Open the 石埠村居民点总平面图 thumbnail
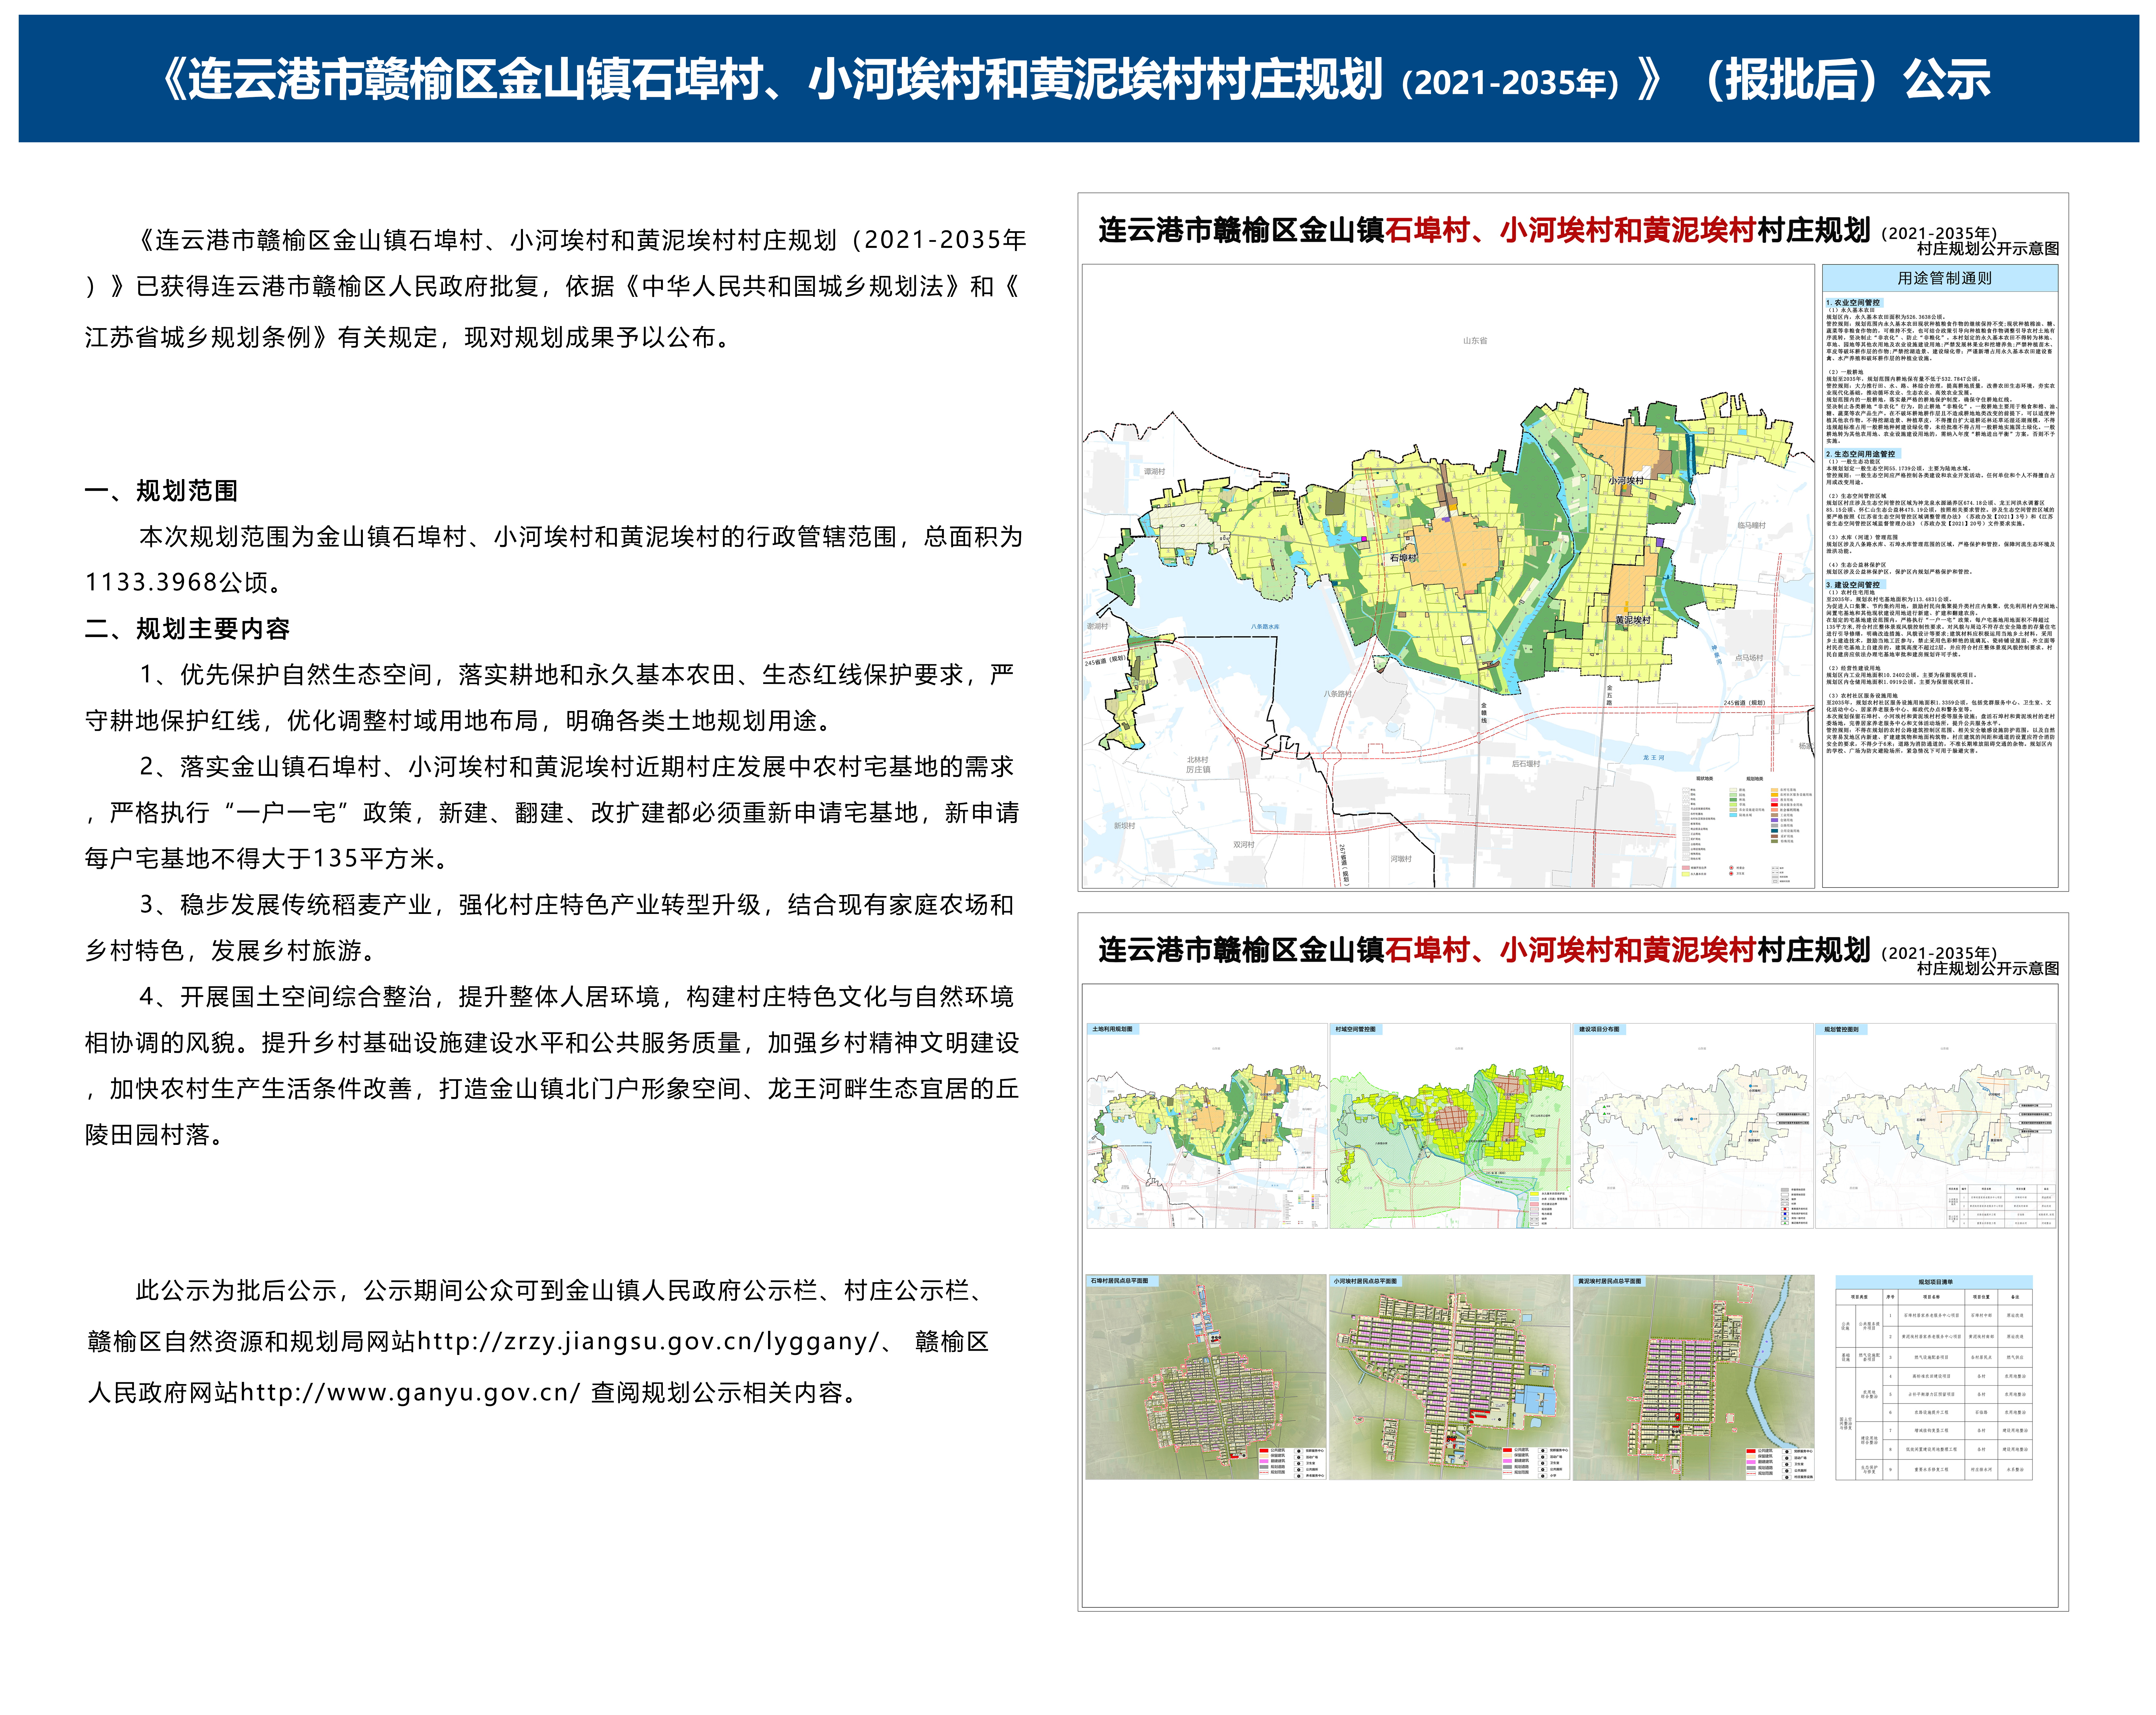 (1206, 1377)
